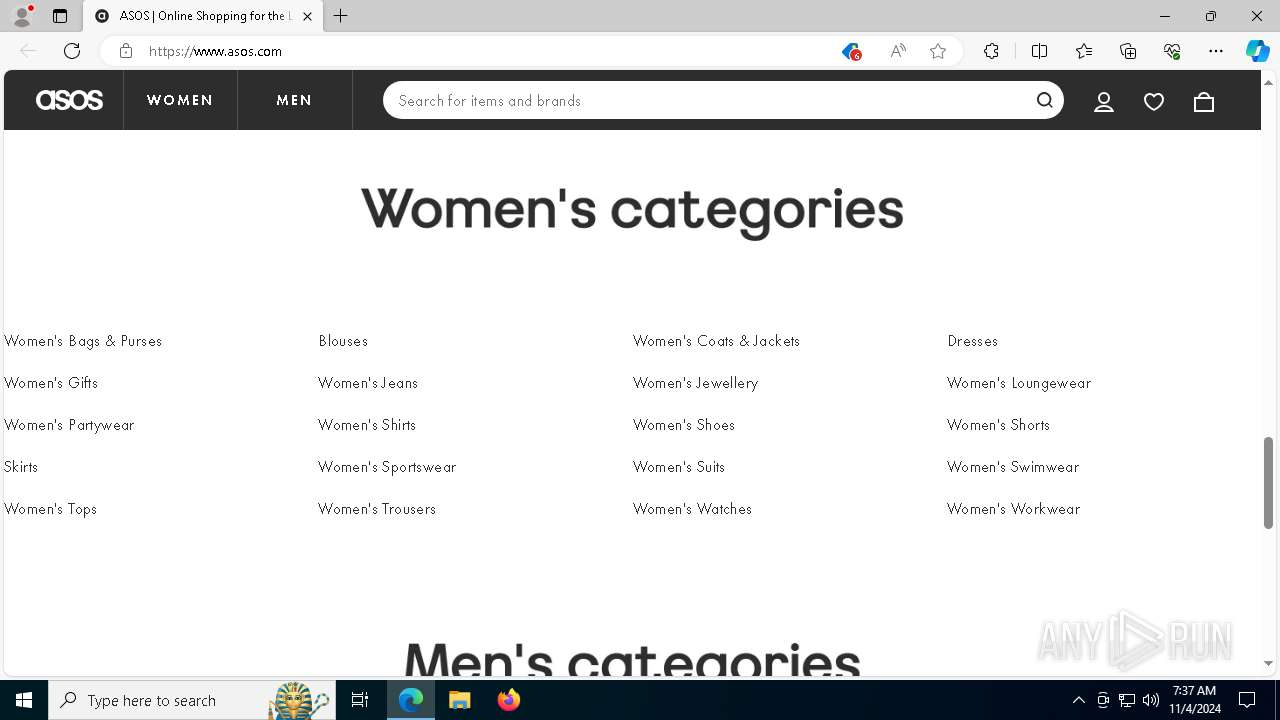The height and width of the screenshot is (720, 1280).
Task: Open Women's Jewellery link
Action: (695, 383)
